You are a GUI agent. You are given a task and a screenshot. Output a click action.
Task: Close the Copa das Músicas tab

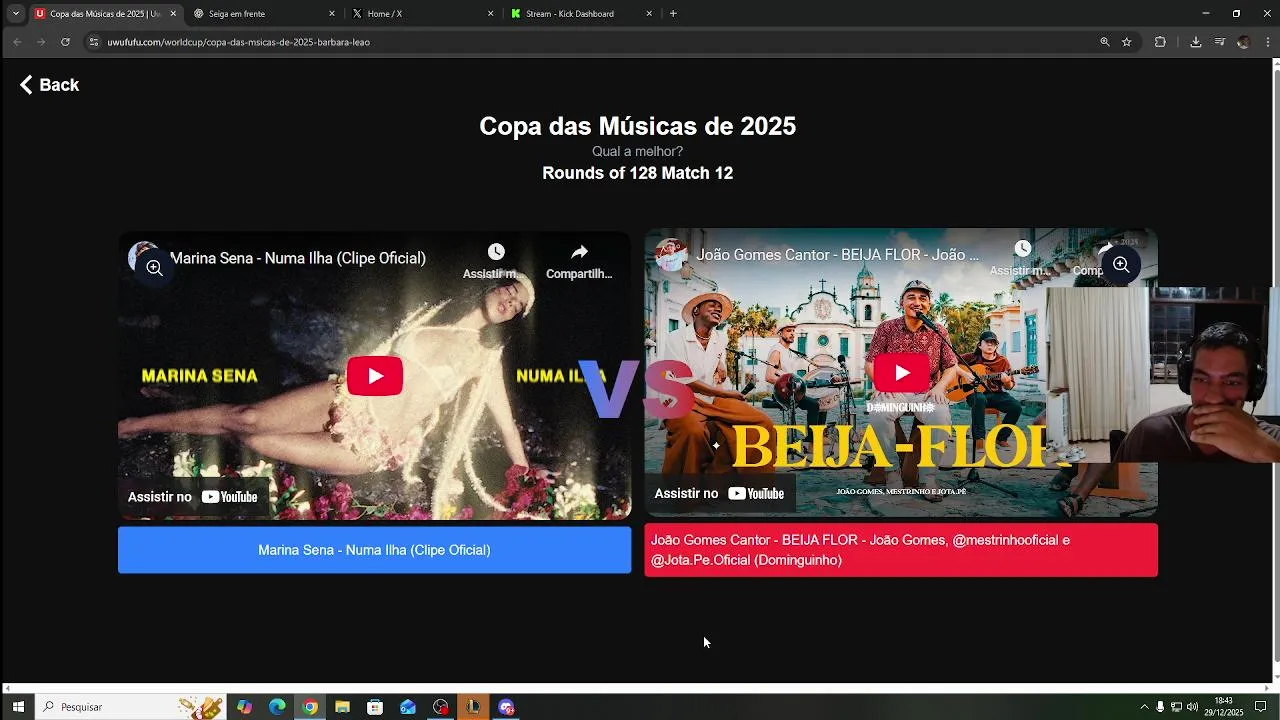[x=173, y=14]
